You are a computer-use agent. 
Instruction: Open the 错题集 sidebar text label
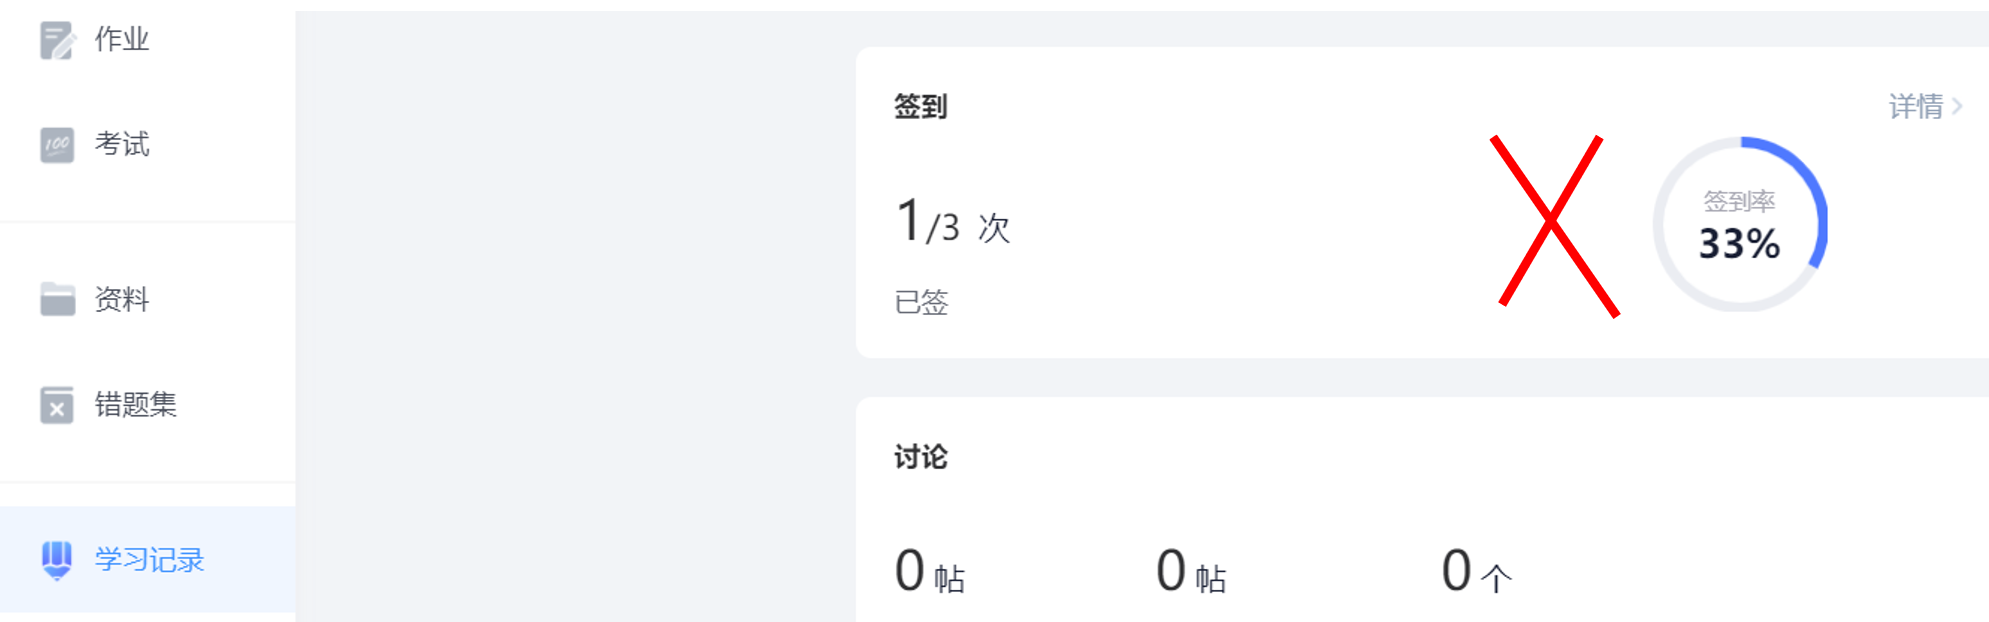point(136,405)
